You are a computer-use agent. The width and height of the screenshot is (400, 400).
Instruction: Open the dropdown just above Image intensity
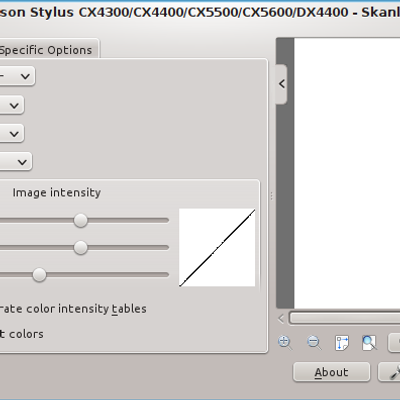pyautogui.click(x=15, y=162)
